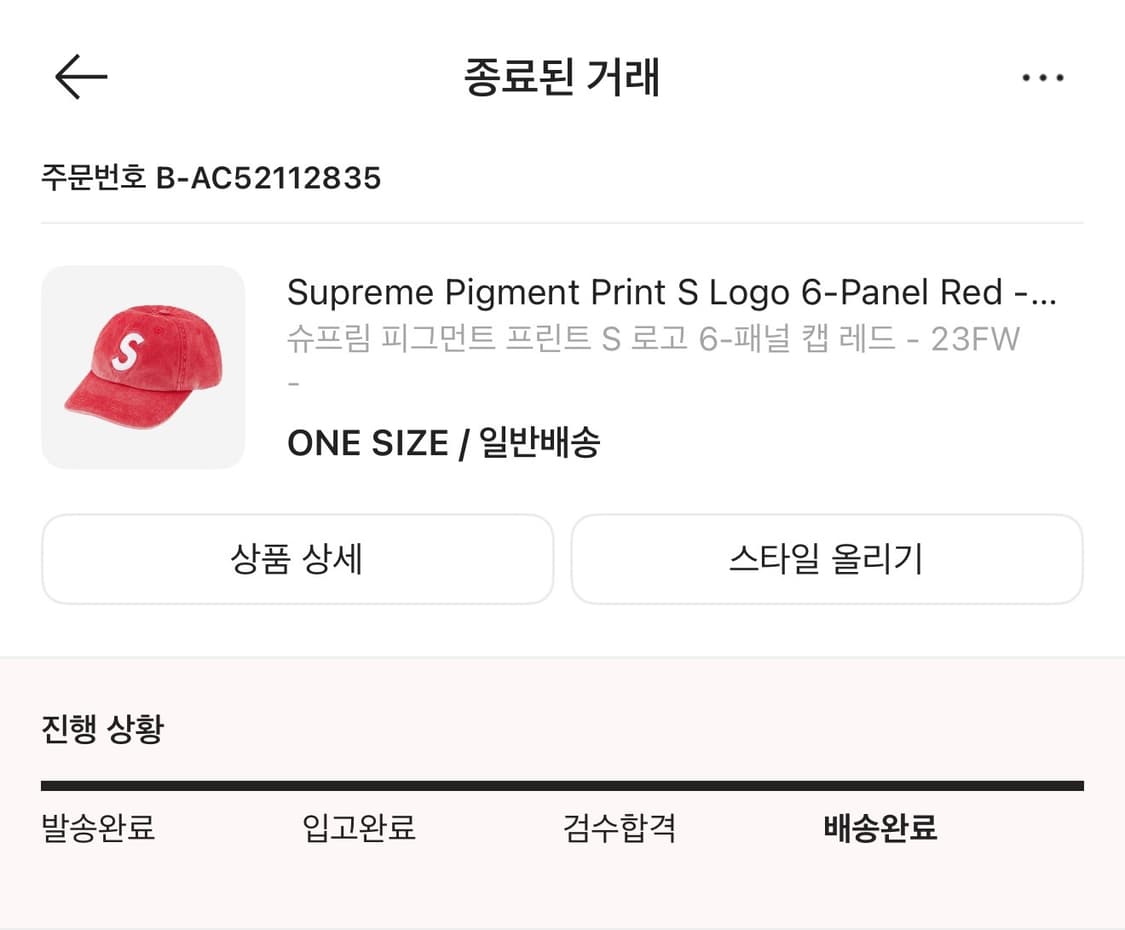Tap the white S logo on the cap image

coord(129,350)
